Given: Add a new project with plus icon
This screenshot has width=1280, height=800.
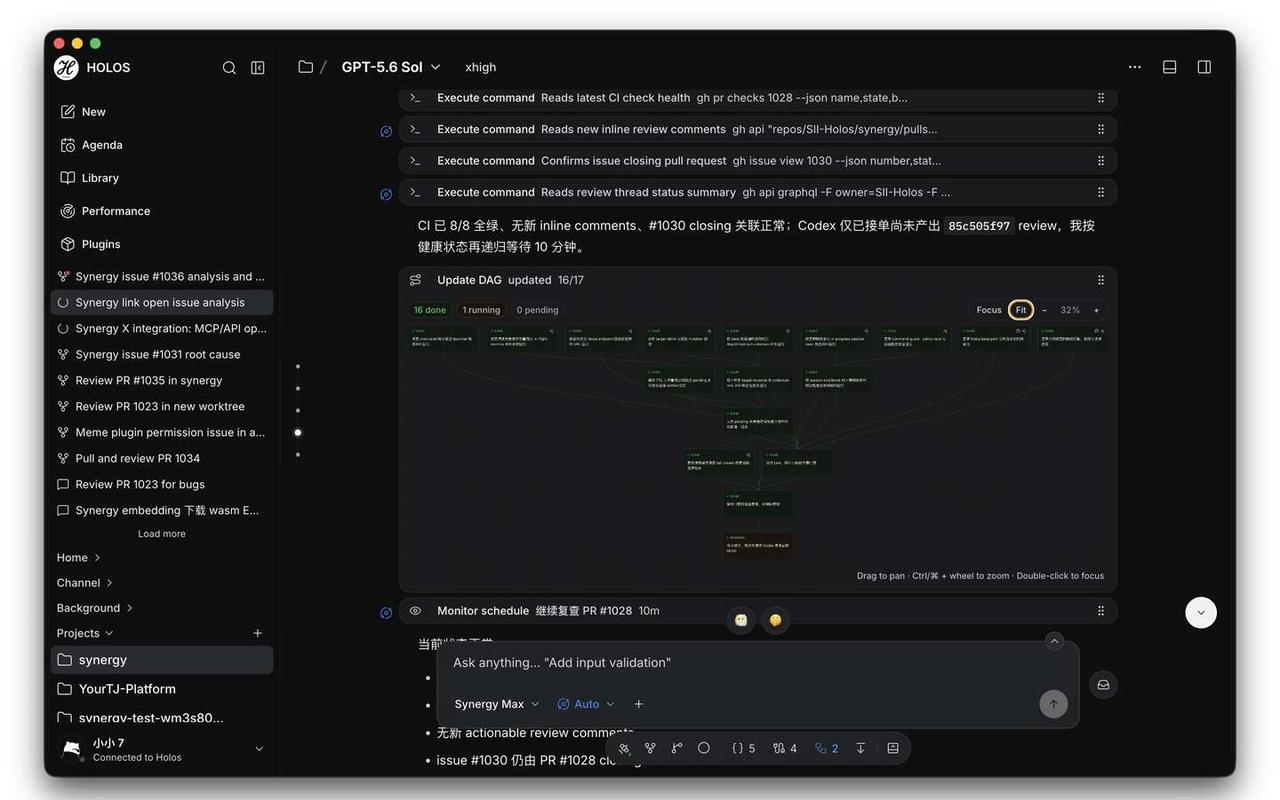Looking at the screenshot, I should (258, 633).
